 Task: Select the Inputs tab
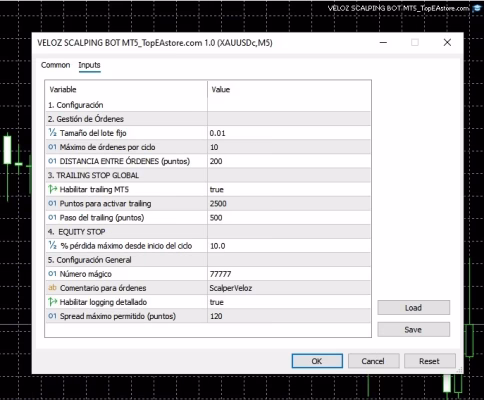pyautogui.click(x=89, y=65)
